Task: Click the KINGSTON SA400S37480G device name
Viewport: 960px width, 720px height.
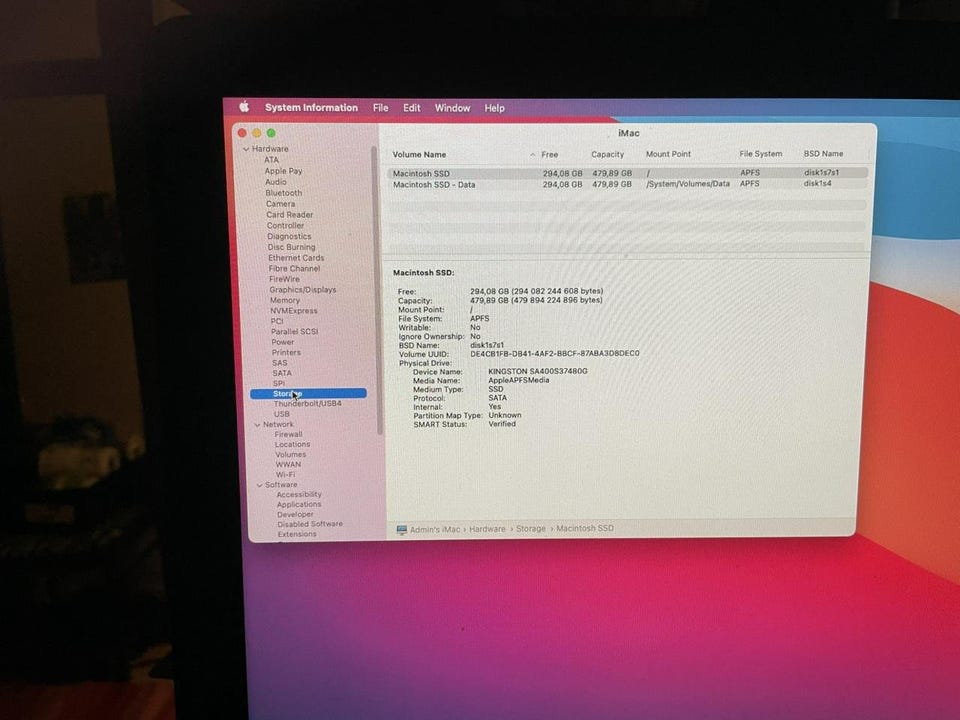Action: click(x=538, y=371)
